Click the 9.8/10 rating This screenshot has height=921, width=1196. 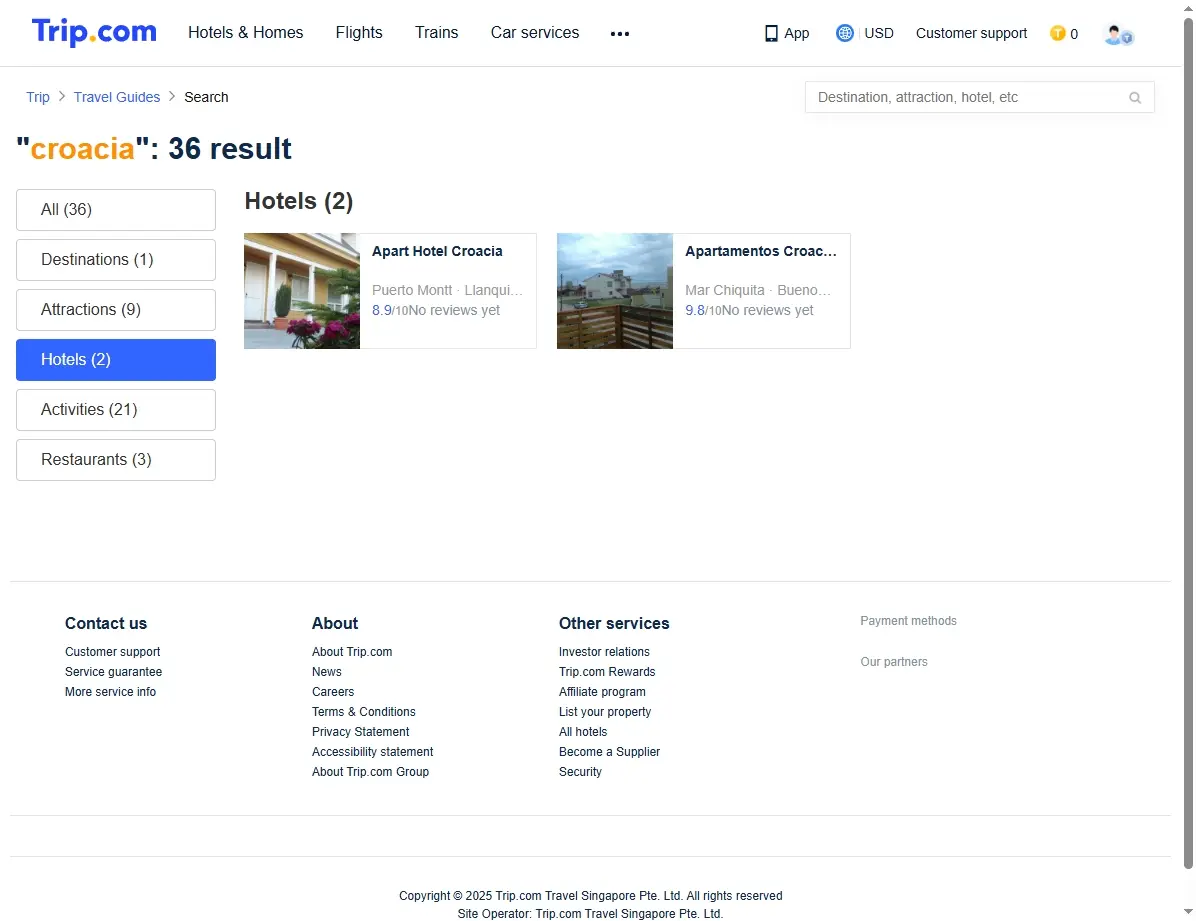(703, 310)
